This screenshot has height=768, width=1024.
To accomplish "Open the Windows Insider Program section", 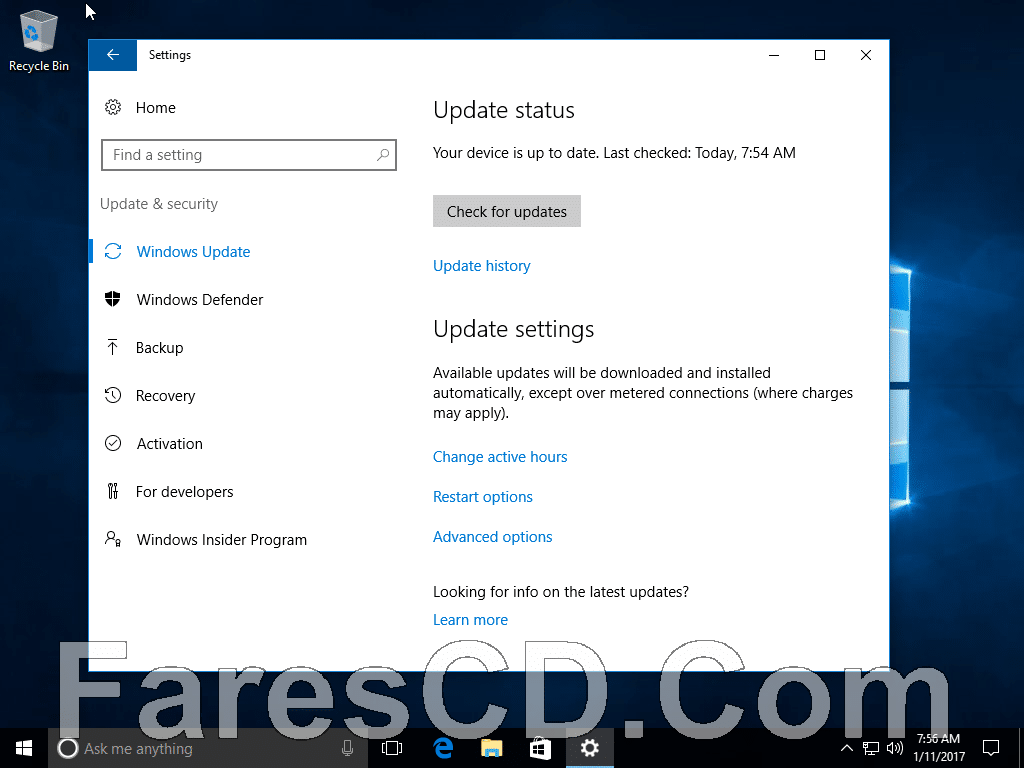I will point(221,540).
